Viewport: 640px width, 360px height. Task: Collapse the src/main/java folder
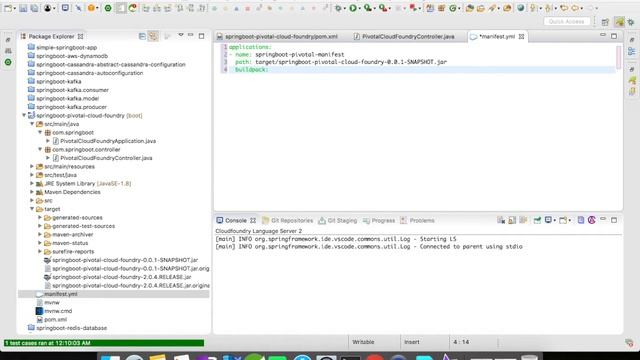click(x=32, y=124)
